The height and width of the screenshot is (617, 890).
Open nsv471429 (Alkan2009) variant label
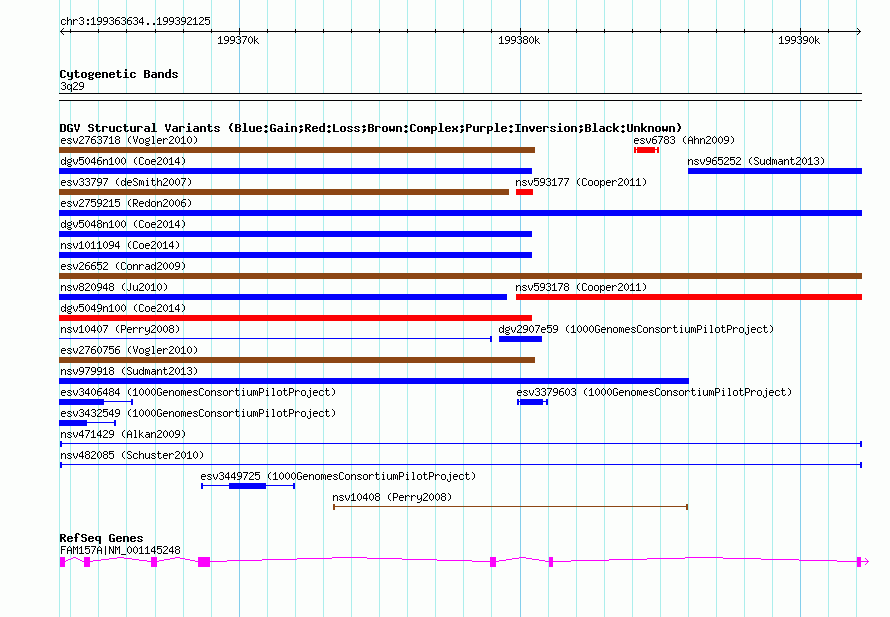coord(123,434)
